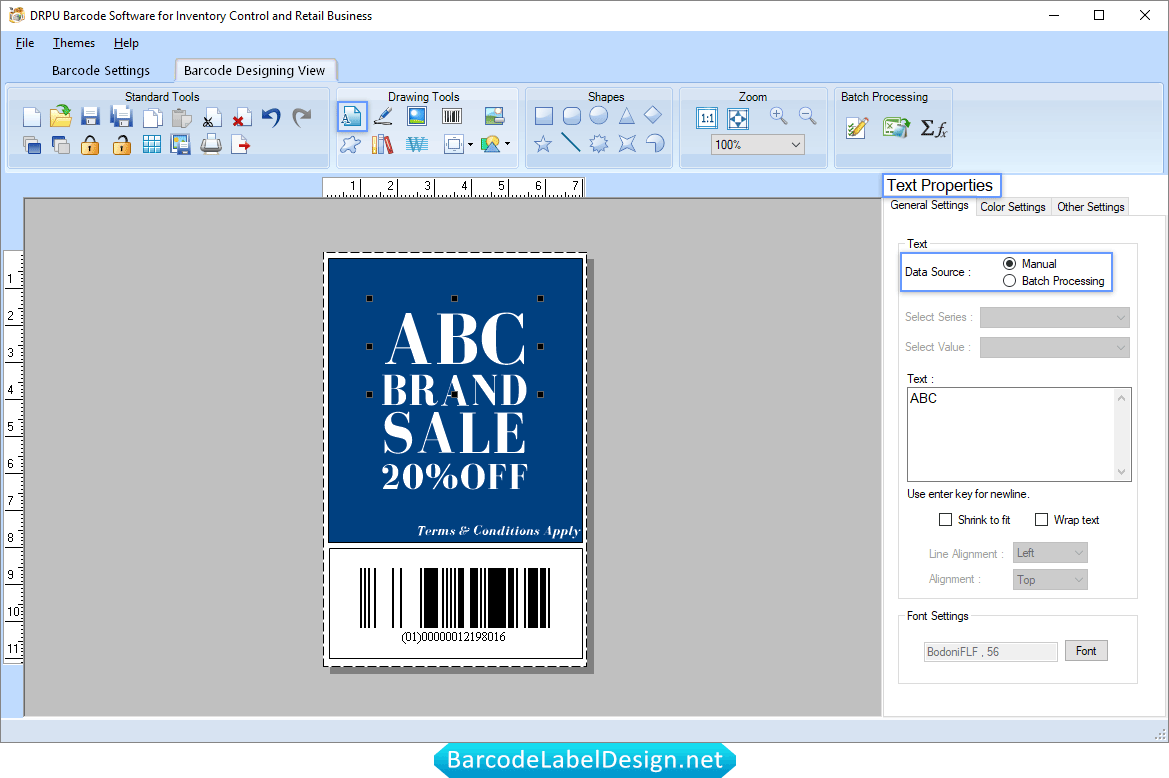Enable the Shrink to fit checkbox
This screenshot has width=1169, height=778.
[945, 520]
